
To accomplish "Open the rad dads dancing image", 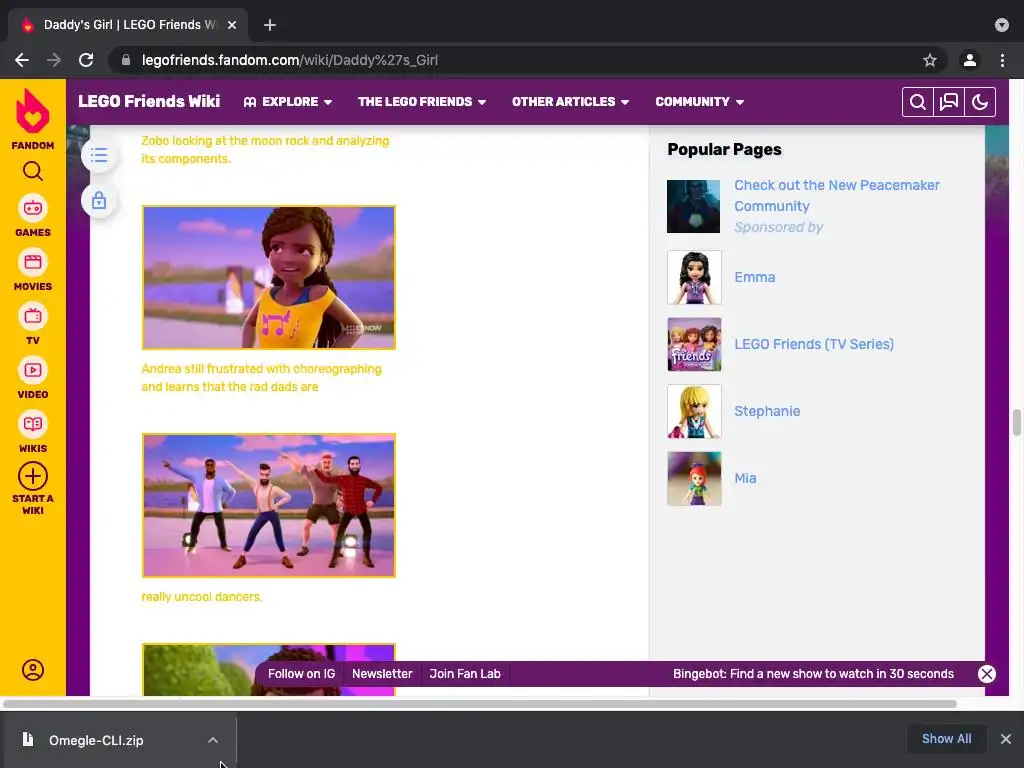I will tap(268, 505).
